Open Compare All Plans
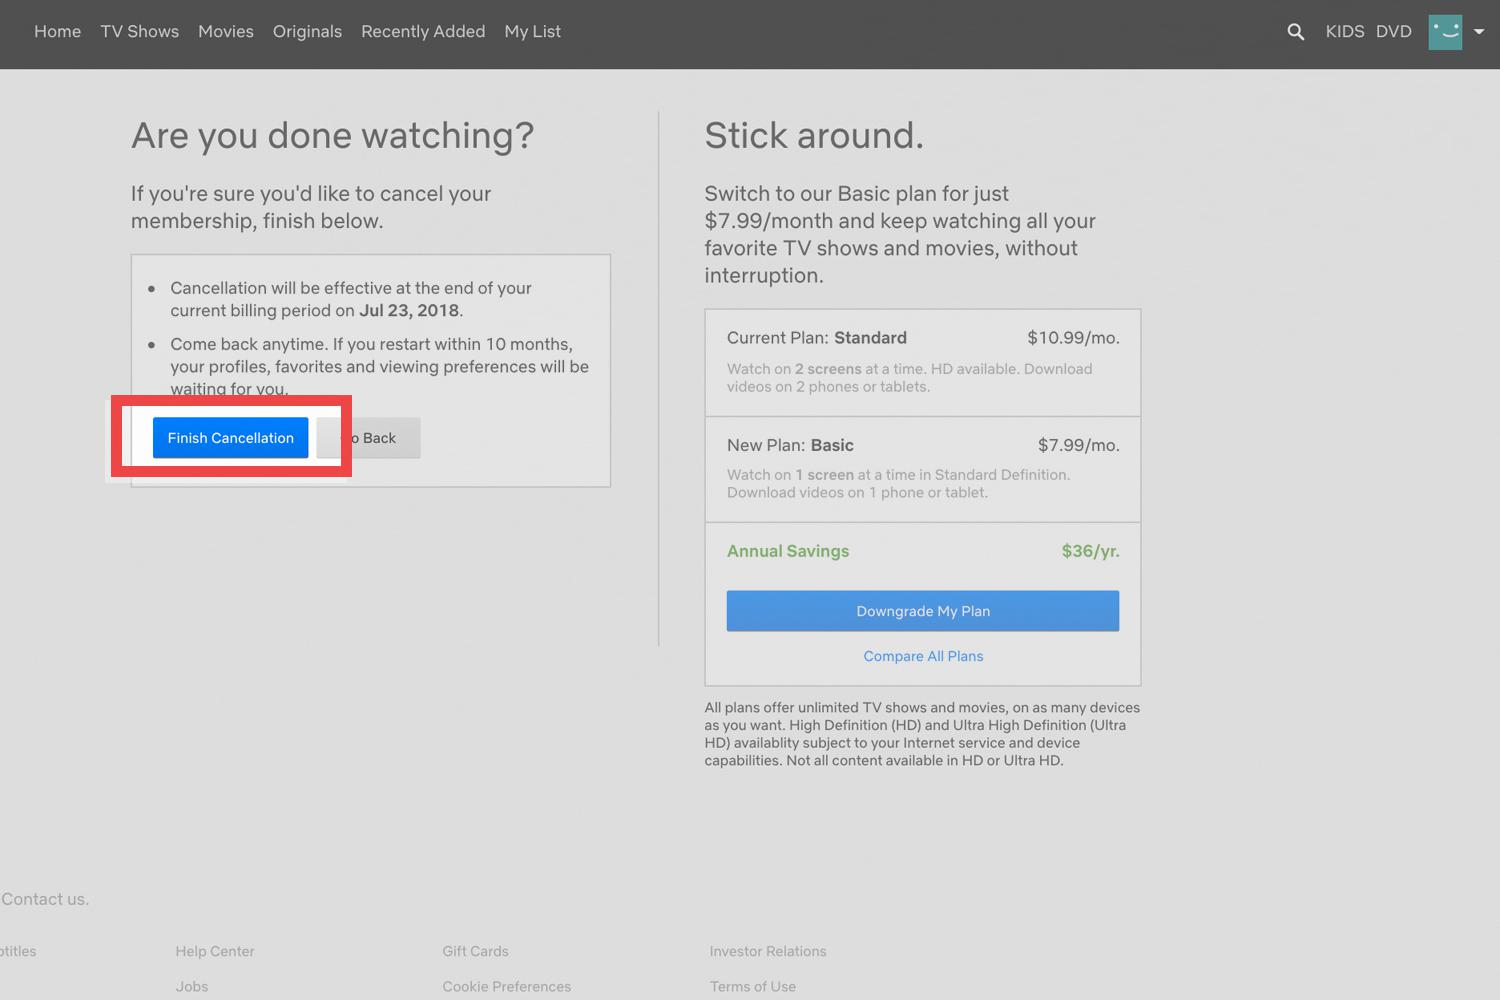The height and width of the screenshot is (1000, 1500). (922, 655)
